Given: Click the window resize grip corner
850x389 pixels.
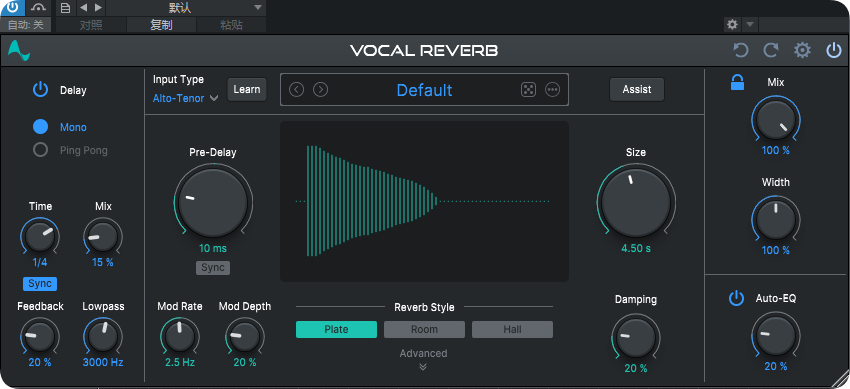Looking at the screenshot, I should tap(840, 379).
